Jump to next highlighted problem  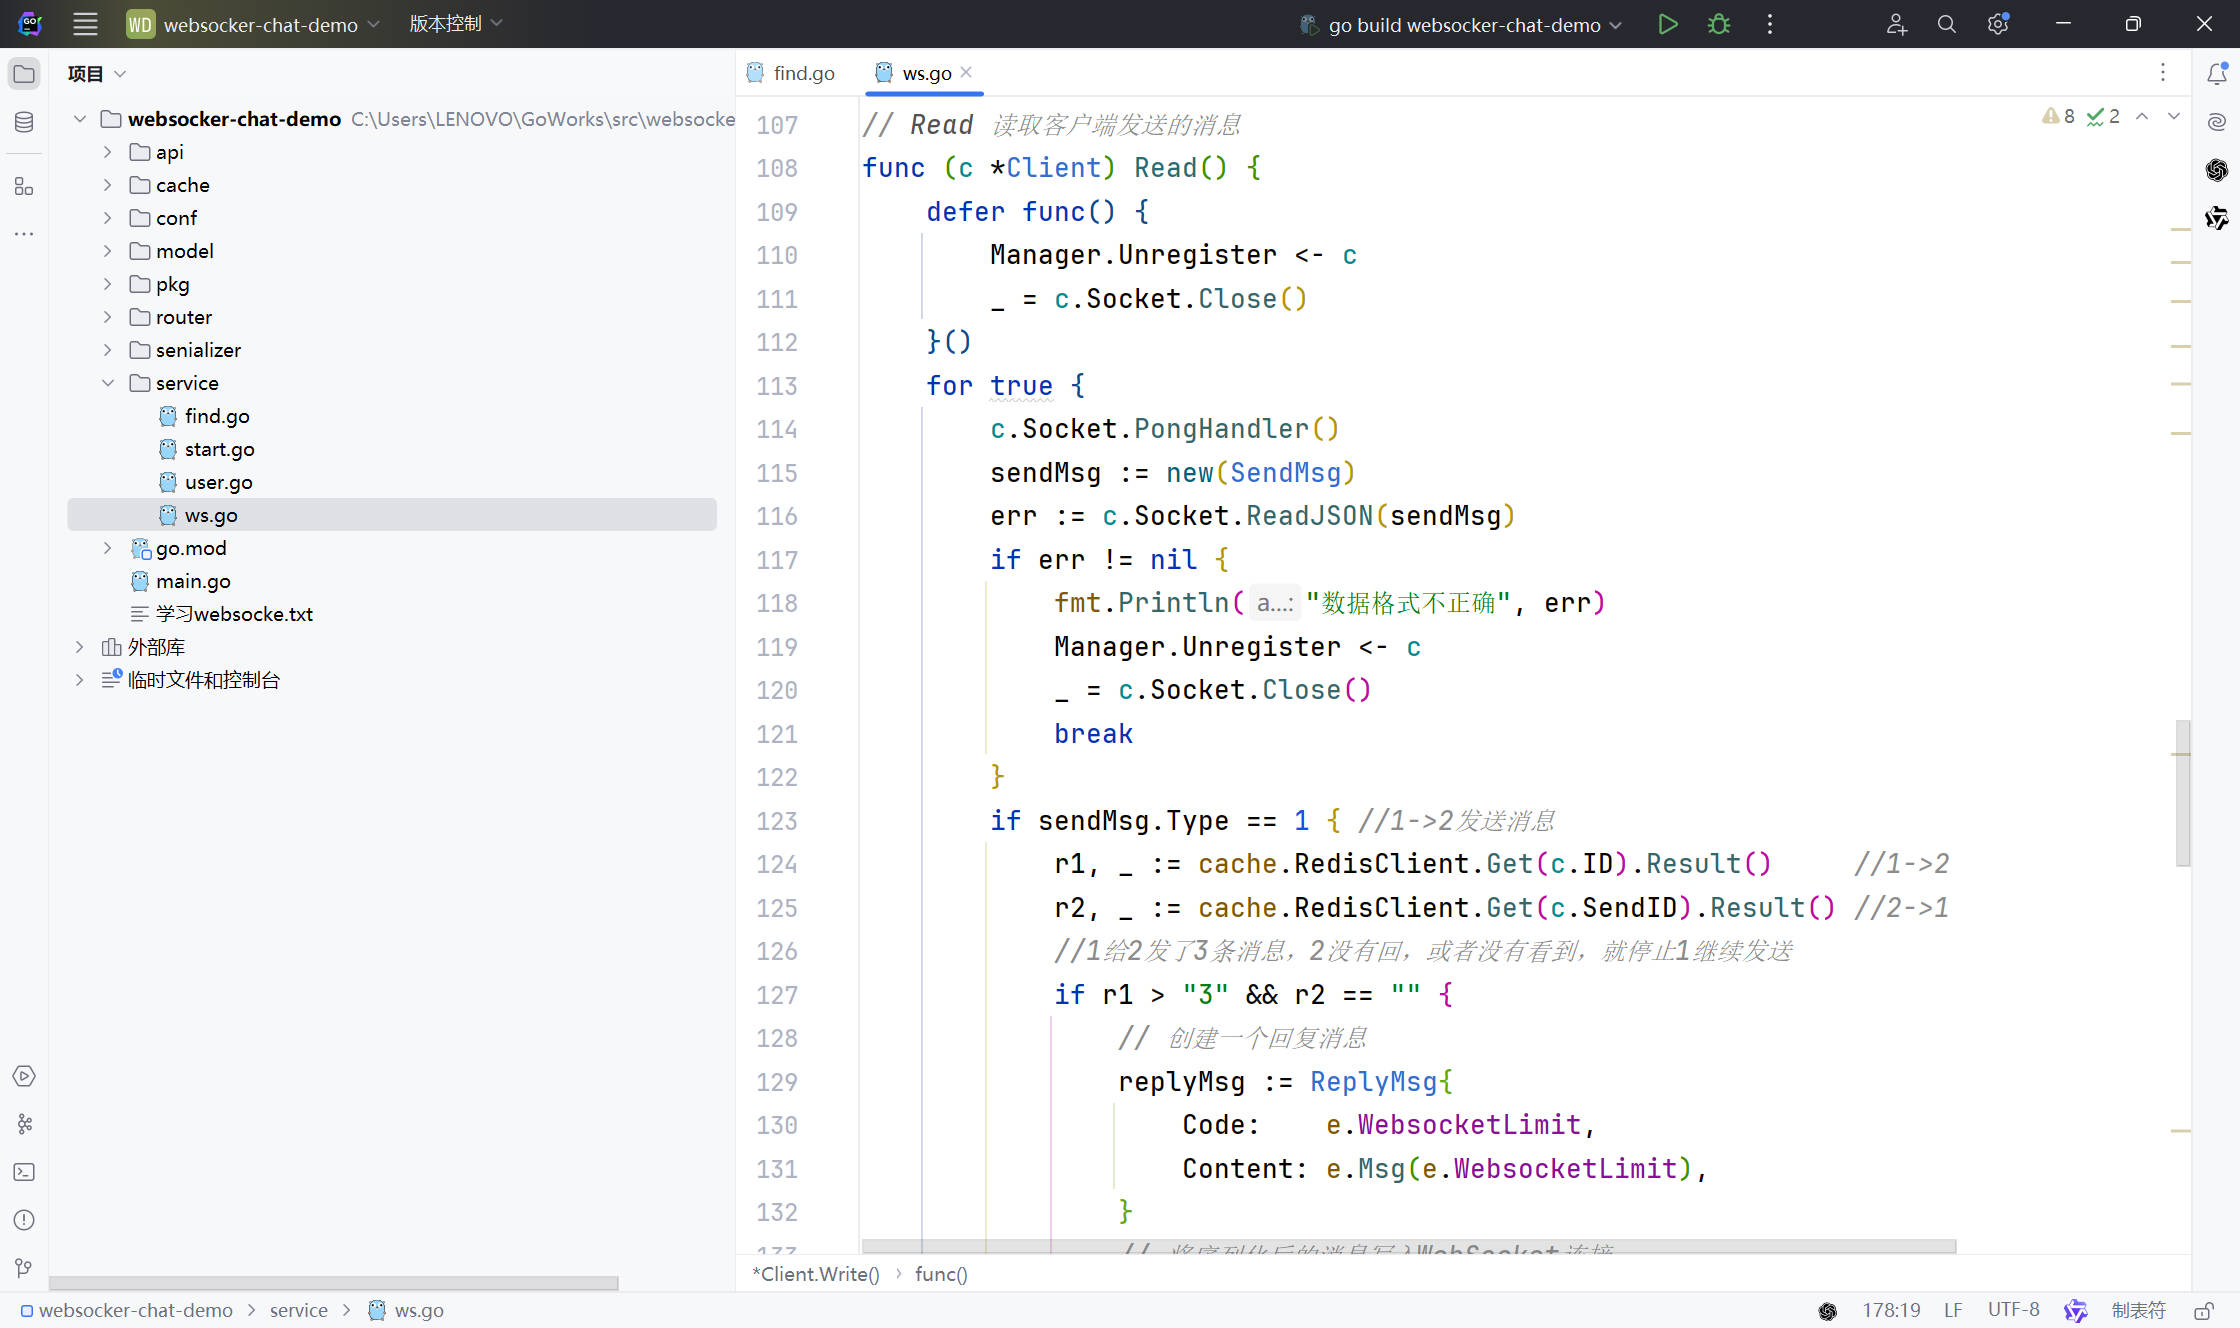point(2173,116)
